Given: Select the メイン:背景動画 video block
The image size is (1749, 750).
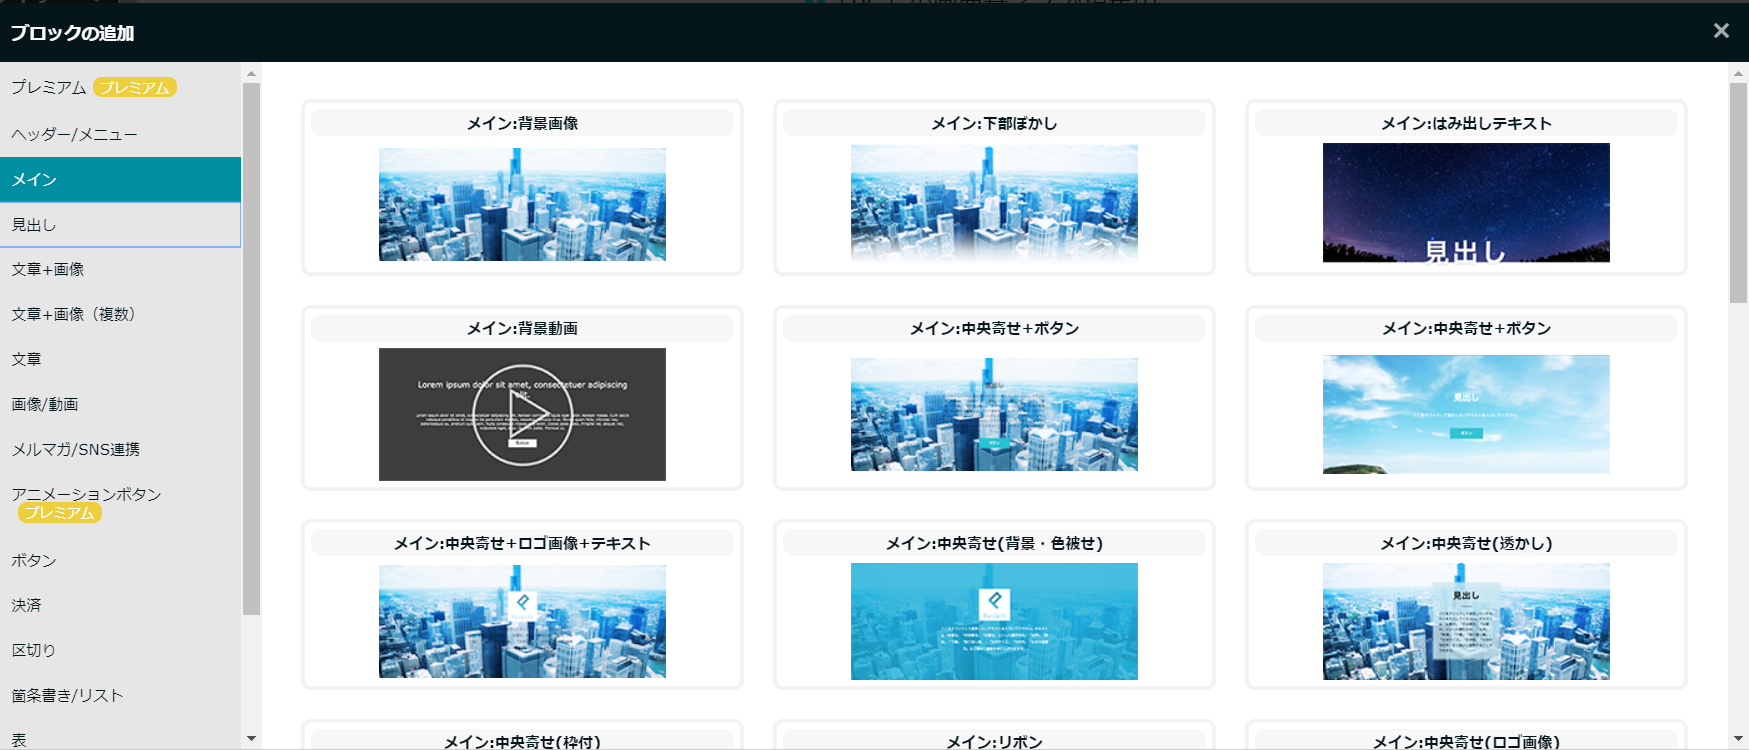Looking at the screenshot, I should tap(522, 398).
